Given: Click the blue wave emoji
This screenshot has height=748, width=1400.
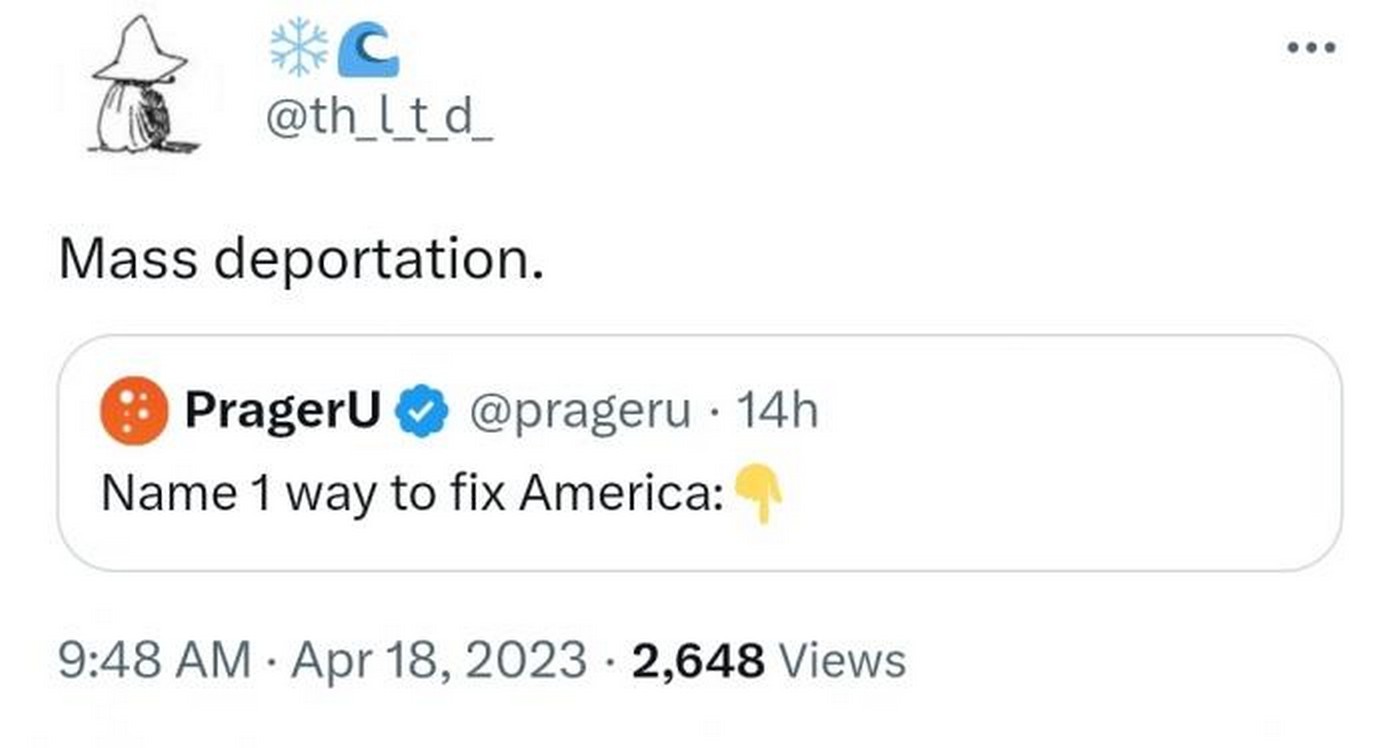Looking at the screenshot, I should click(368, 51).
